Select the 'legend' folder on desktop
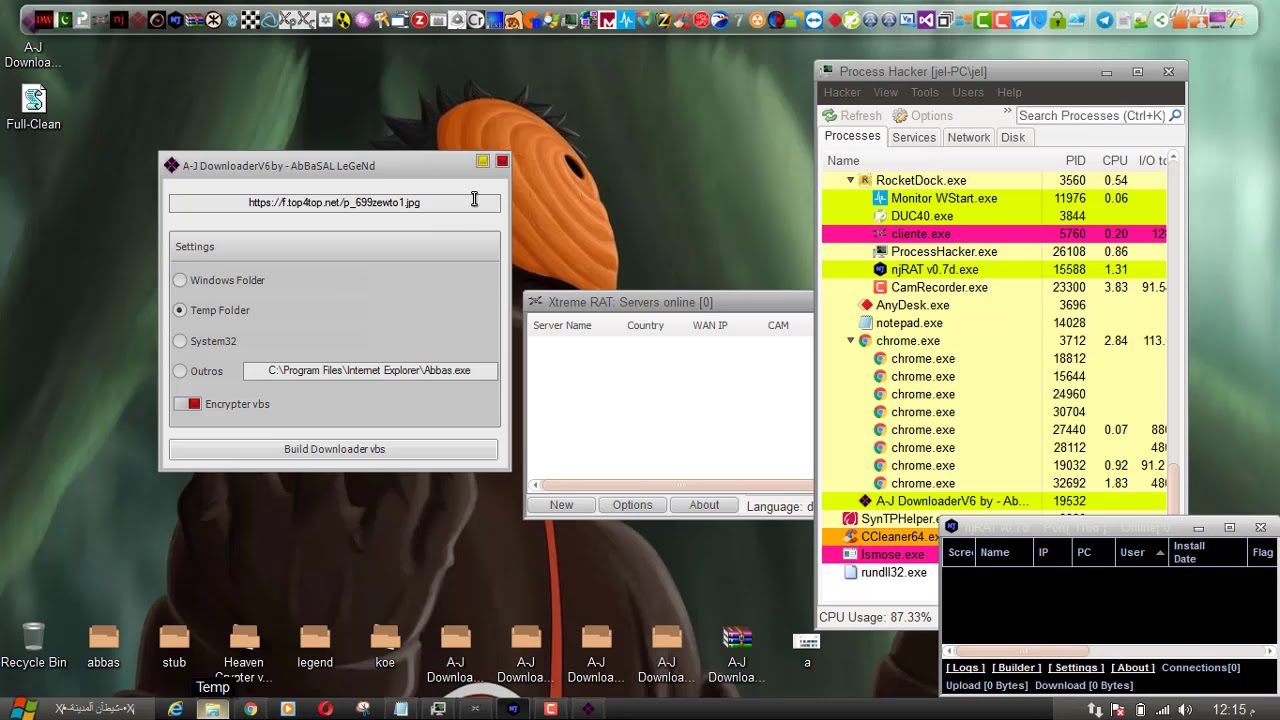This screenshot has width=1280, height=720. pos(315,647)
